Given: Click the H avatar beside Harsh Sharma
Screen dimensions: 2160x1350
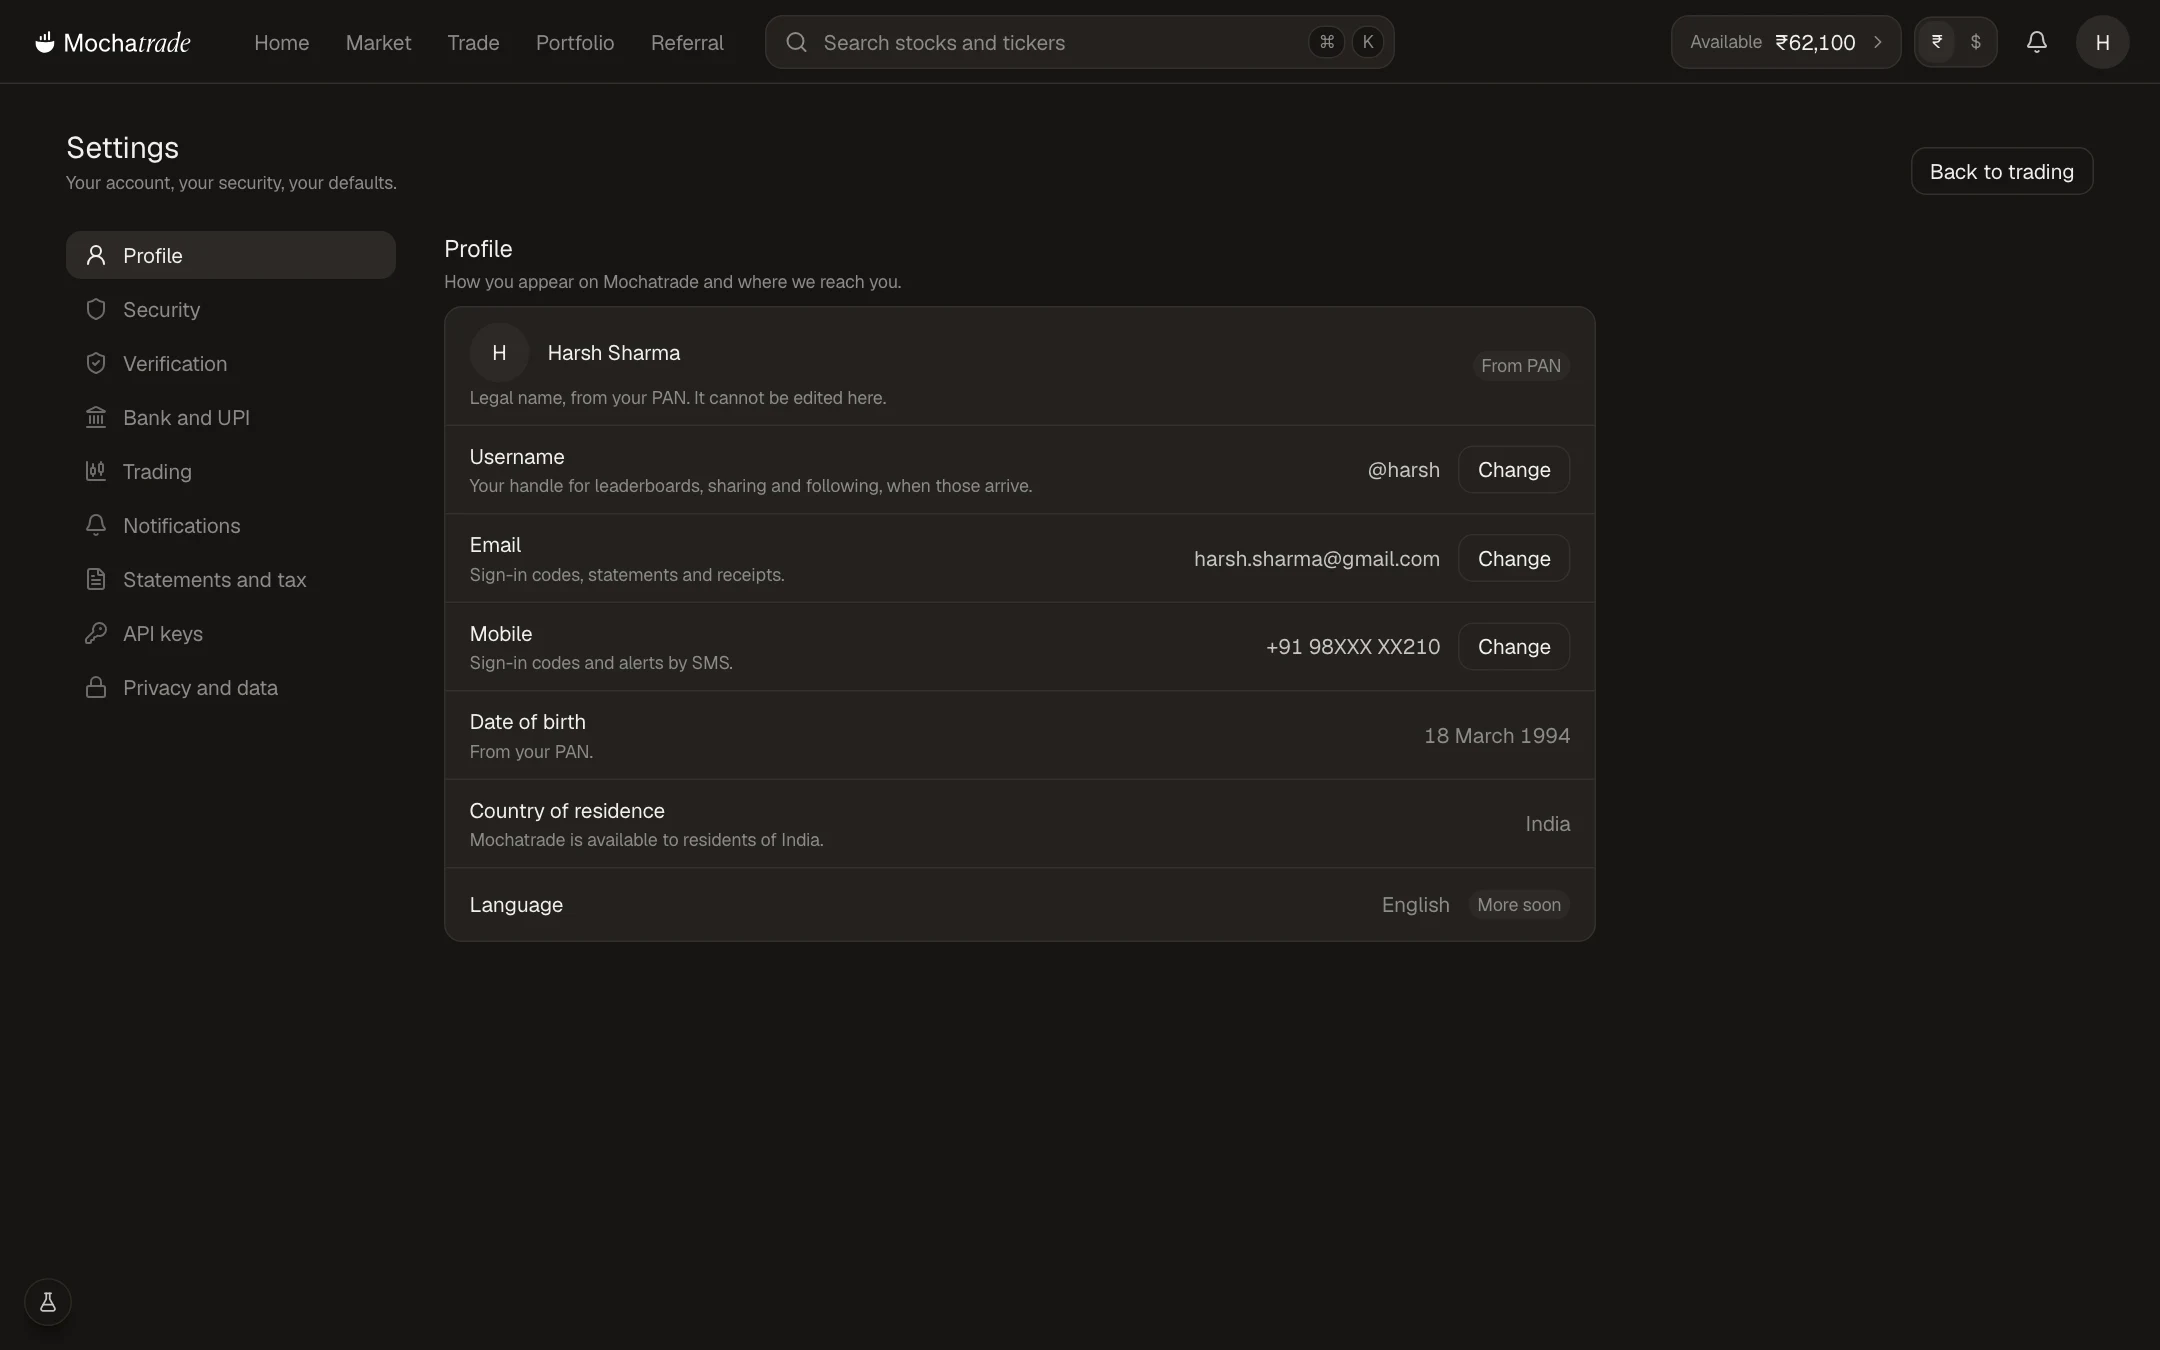Looking at the screenshot, I should 499,352.
